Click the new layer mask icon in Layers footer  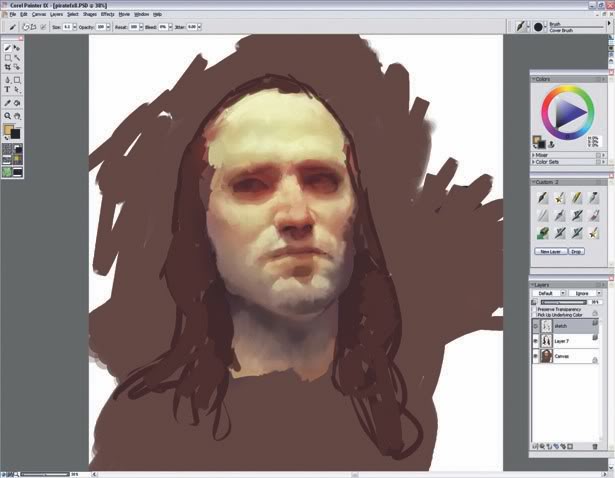point(570,446)
